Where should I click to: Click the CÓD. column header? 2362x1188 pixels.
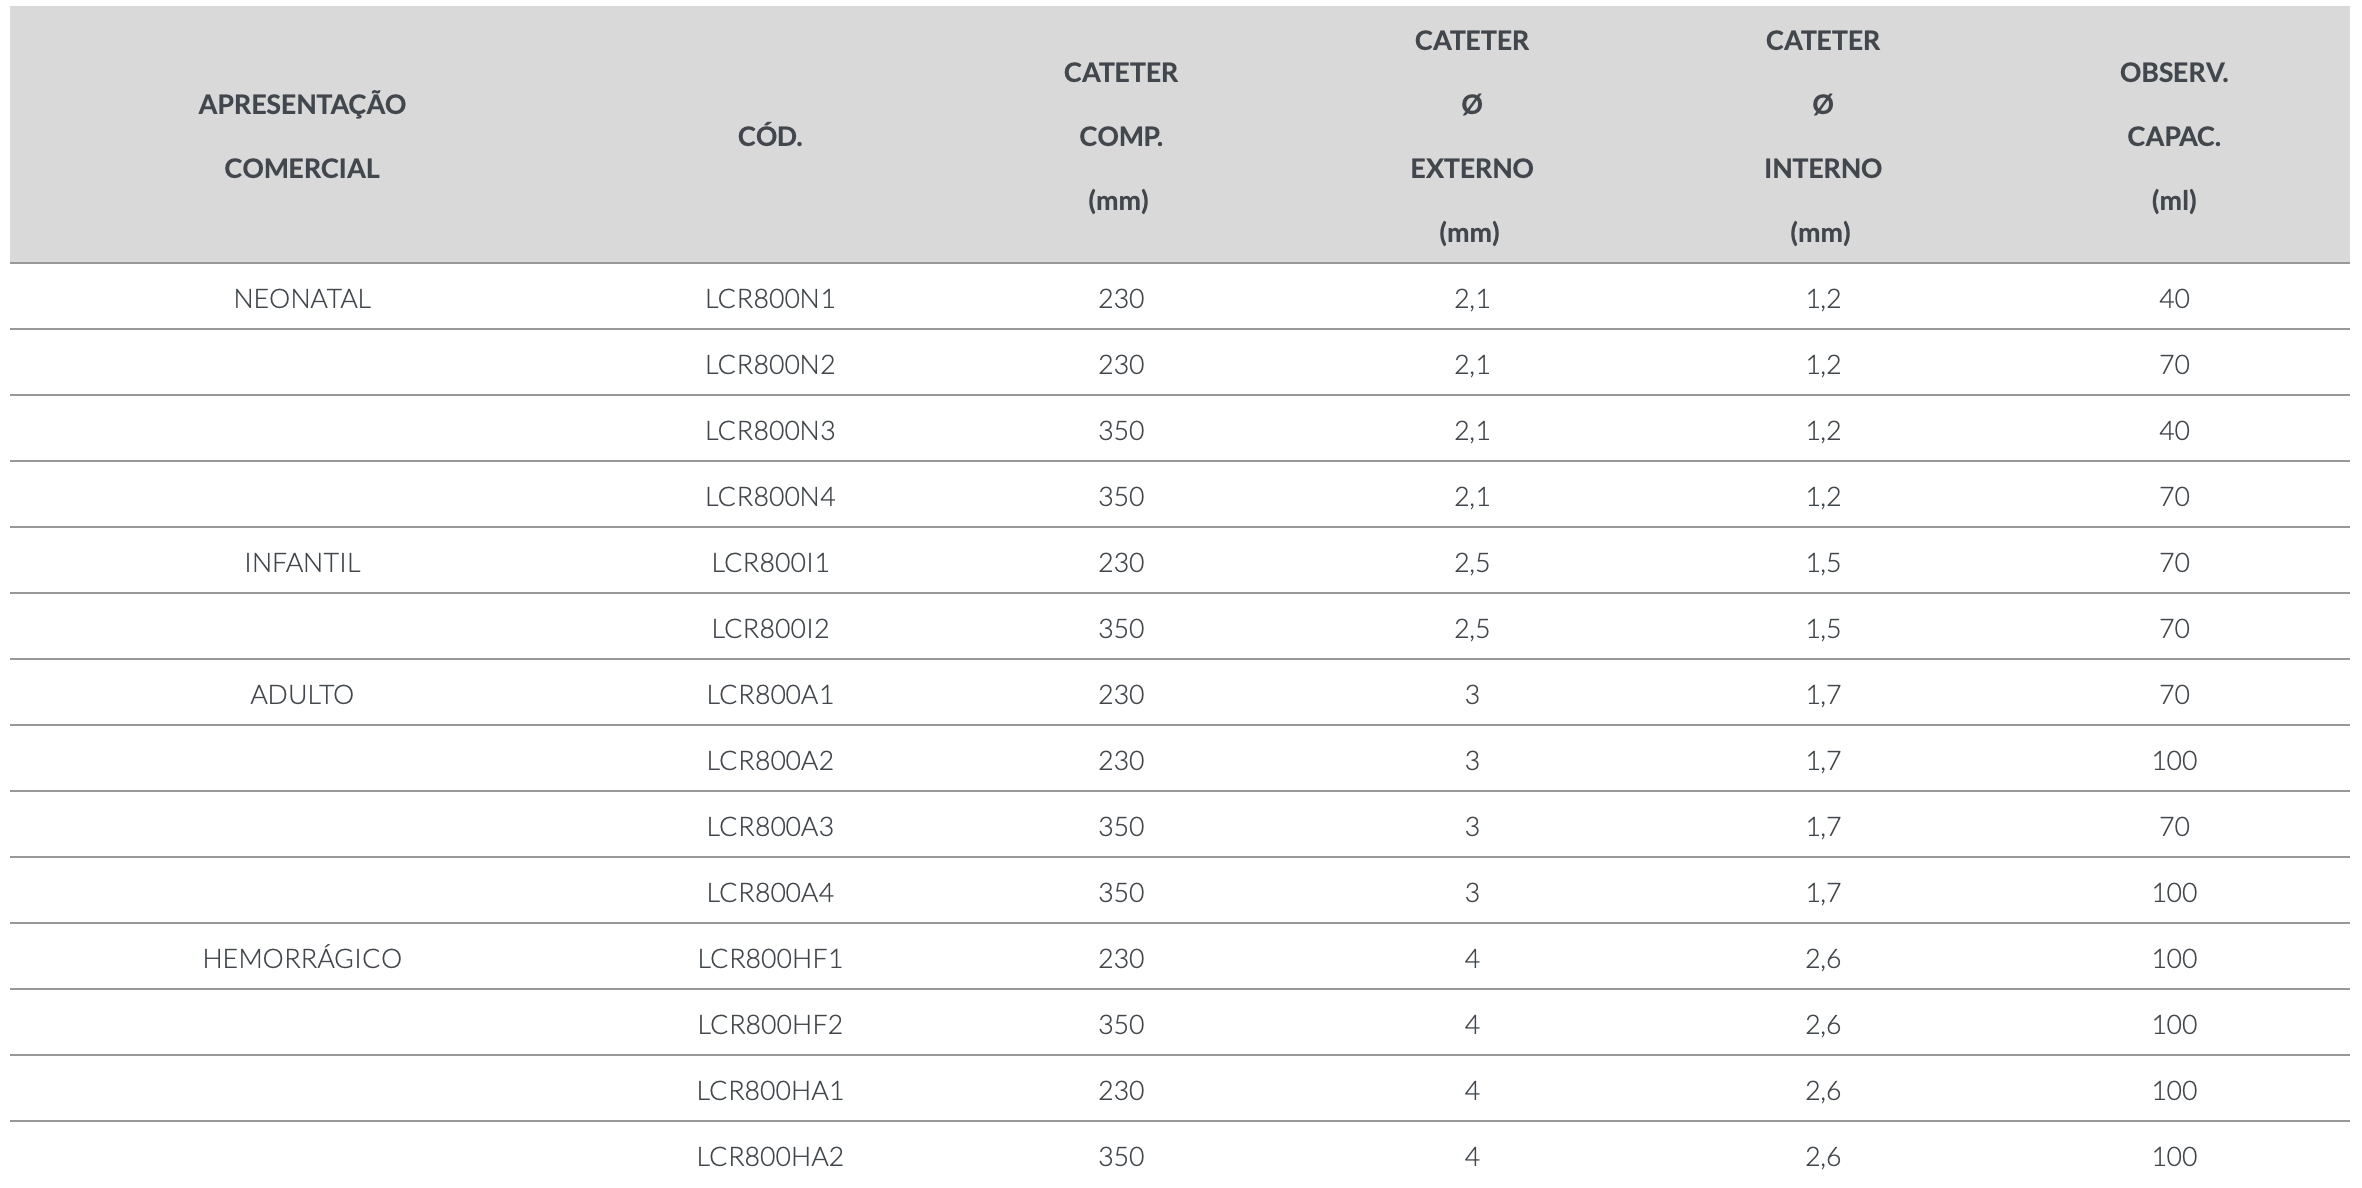770,137
